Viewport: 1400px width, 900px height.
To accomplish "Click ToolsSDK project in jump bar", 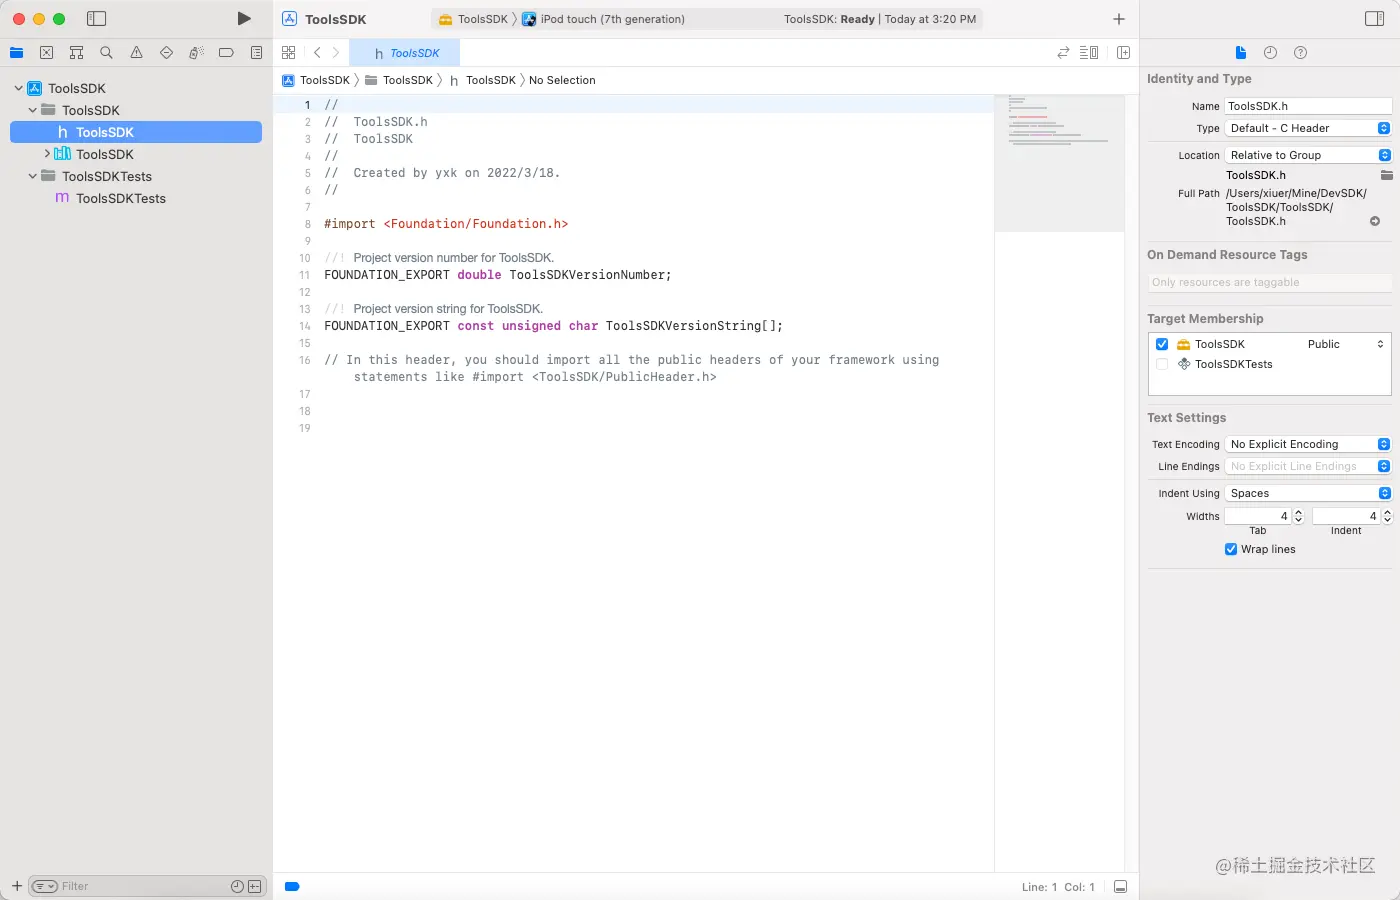I will pos(316,80).
